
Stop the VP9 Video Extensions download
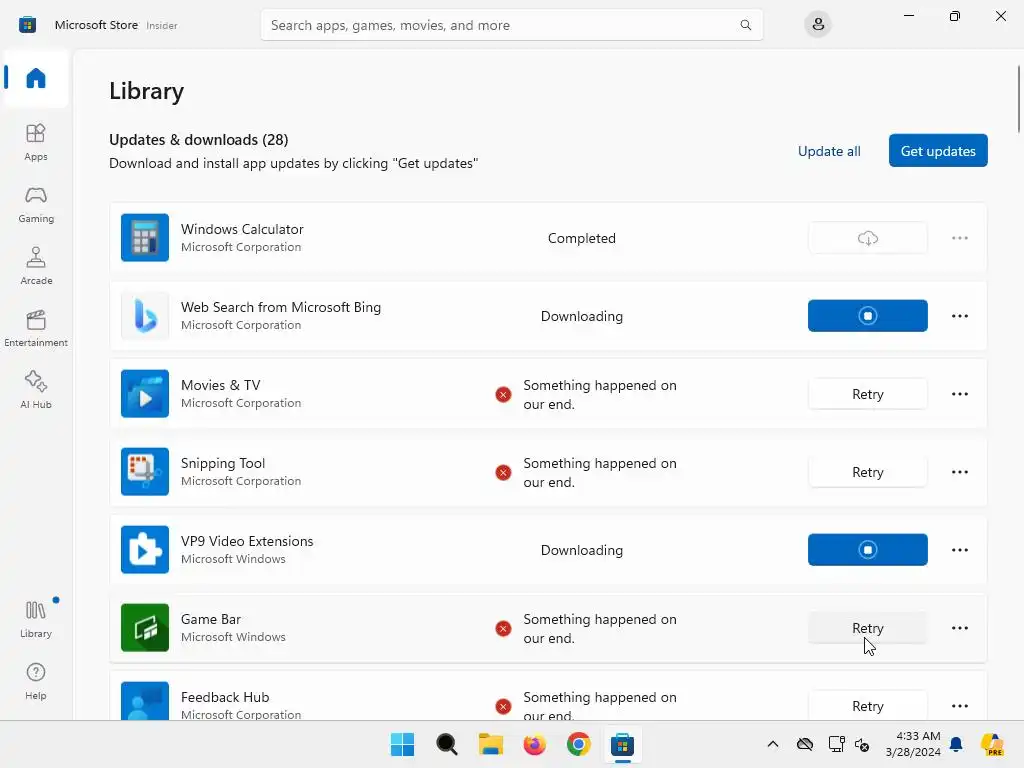coord(867,550)
